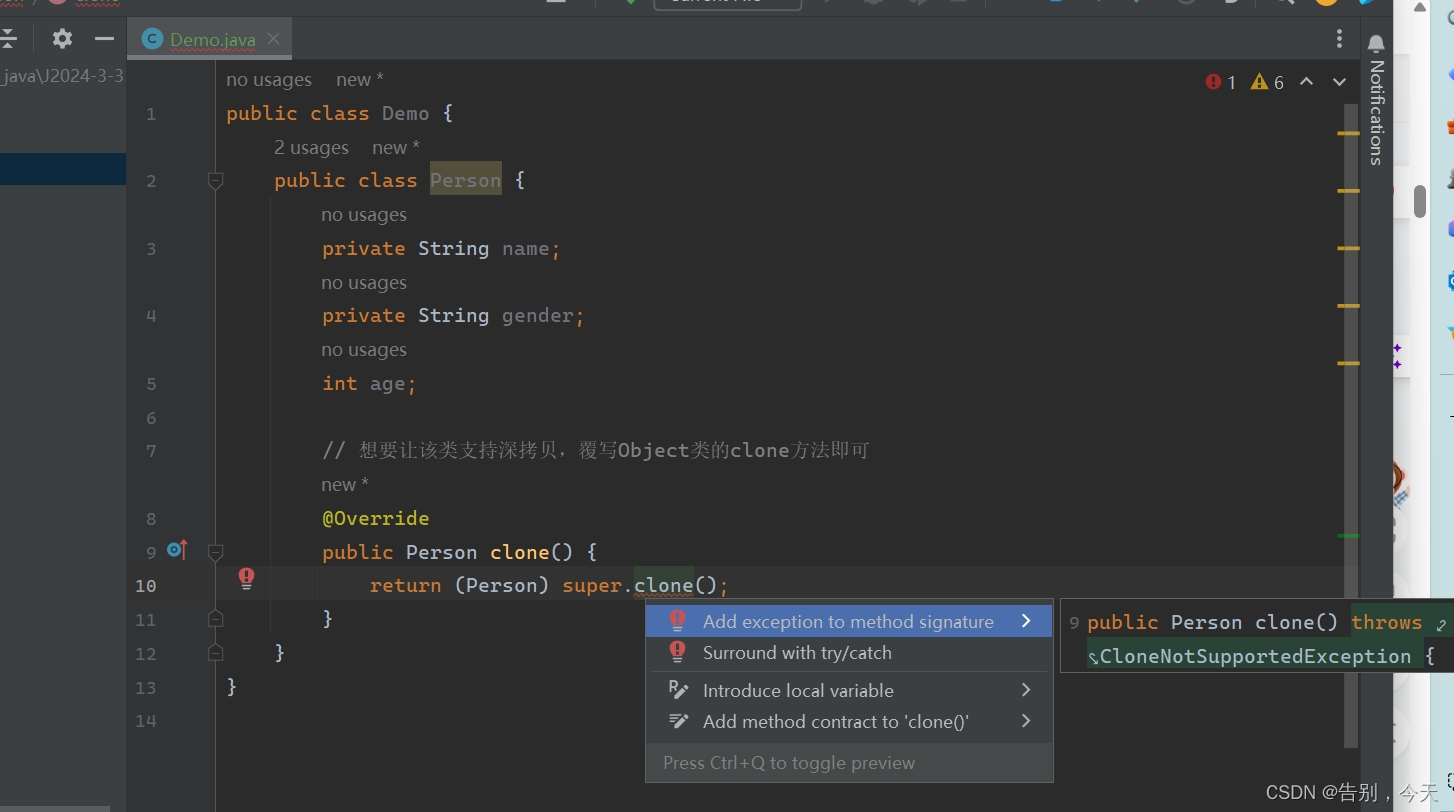The height and width of the screenshot is (812, 1454).
Task: Collapse the clone method fold on line 9
Action: coord(215,552)
